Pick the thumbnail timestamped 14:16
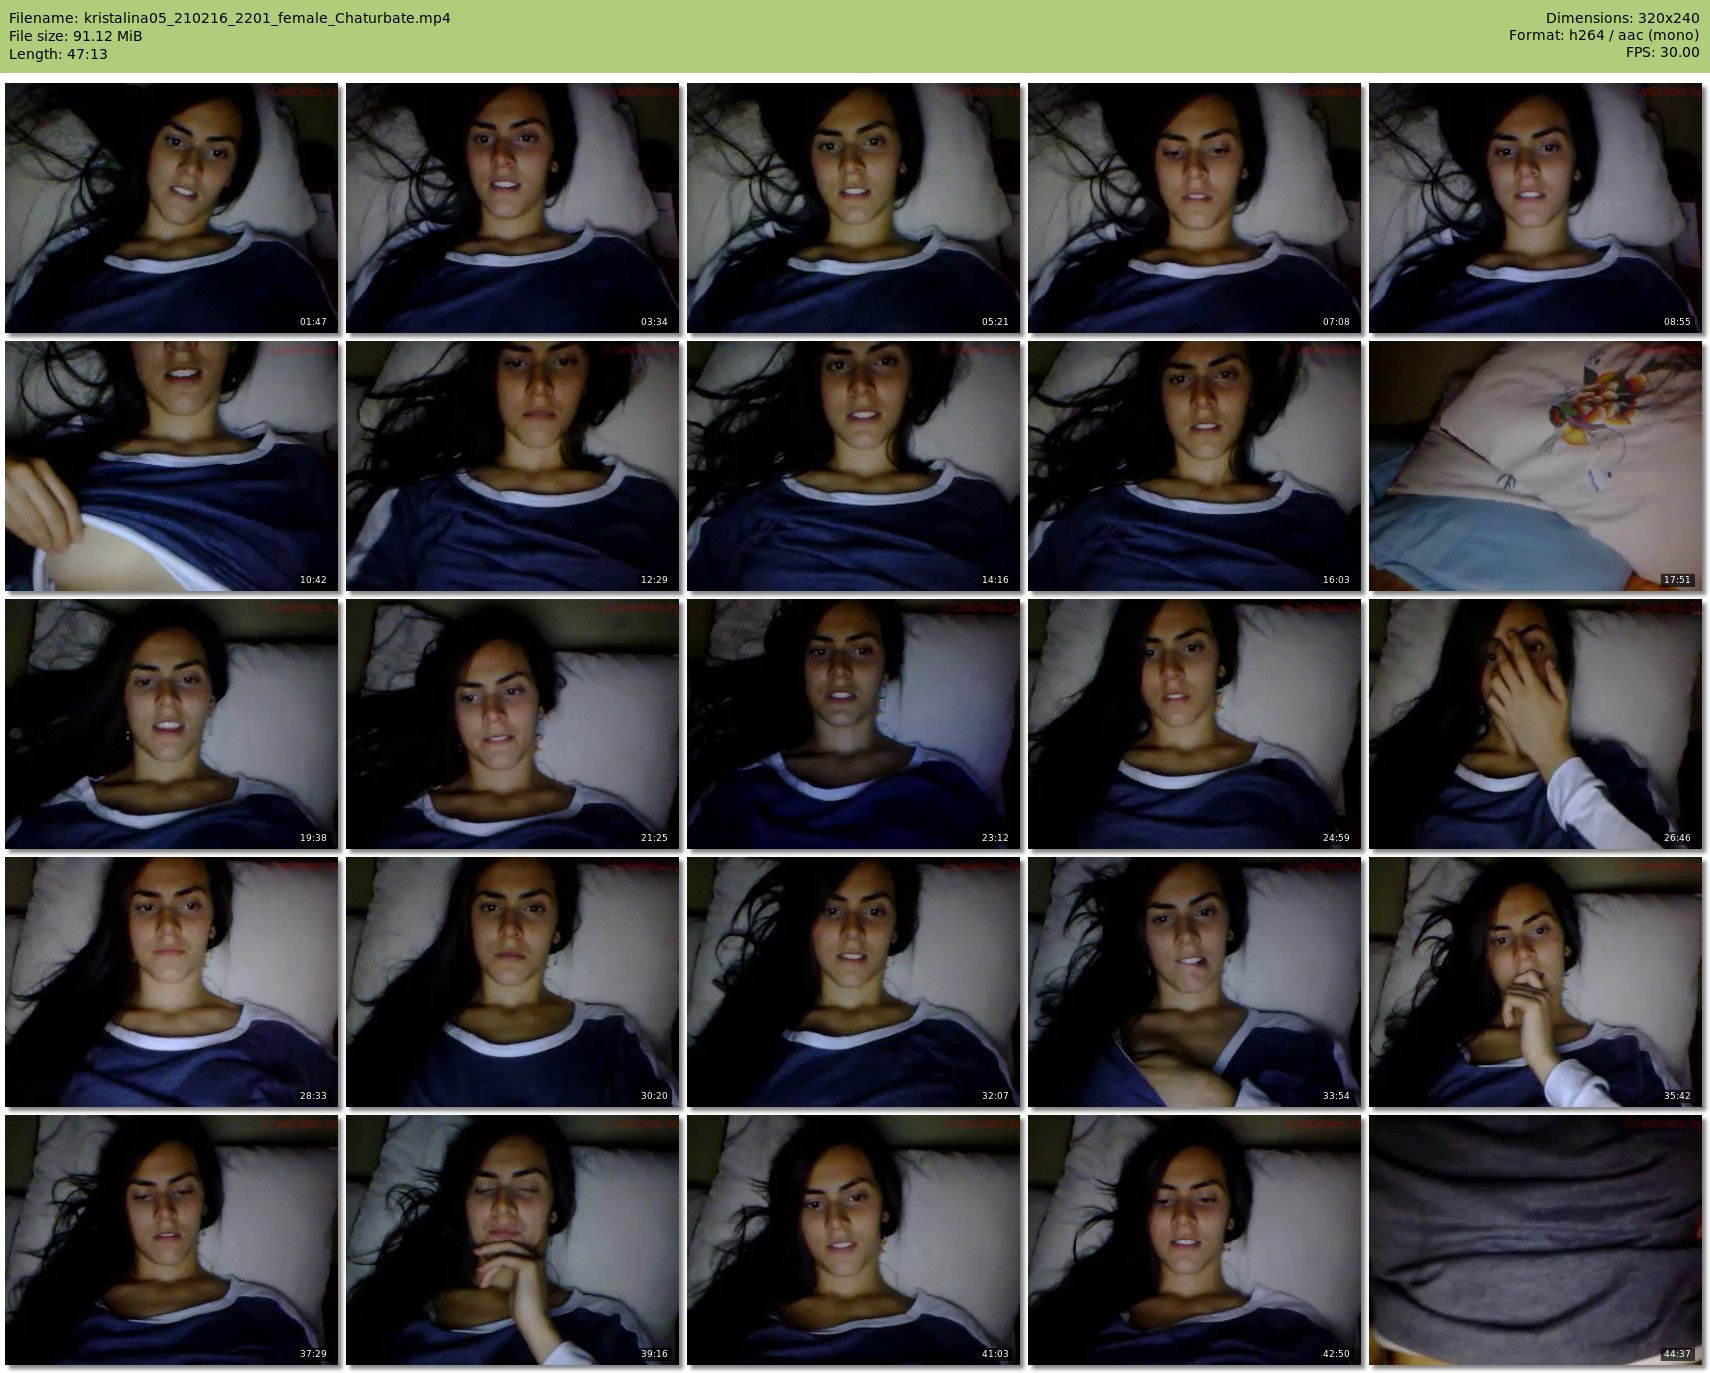This screenshot has width=1710, height=1373. pos(853,466)
